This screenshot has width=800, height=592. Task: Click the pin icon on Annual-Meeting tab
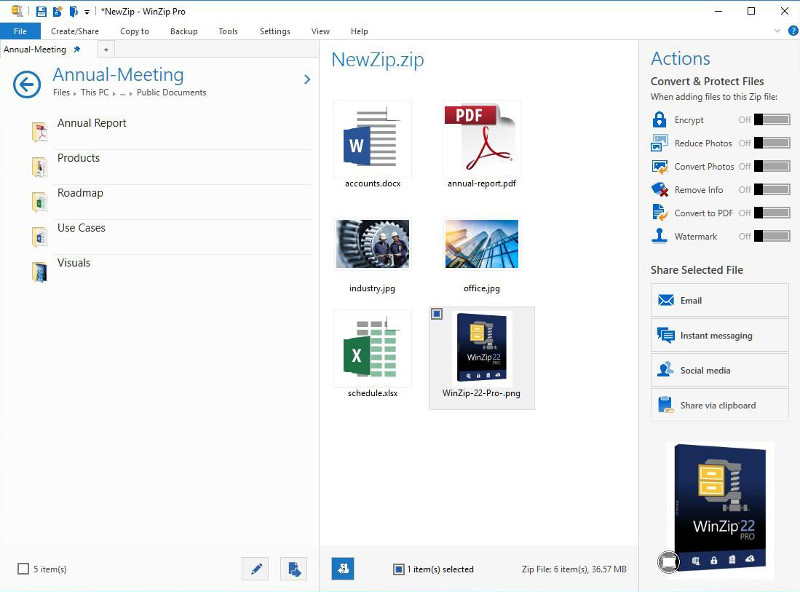coord(77,50)
